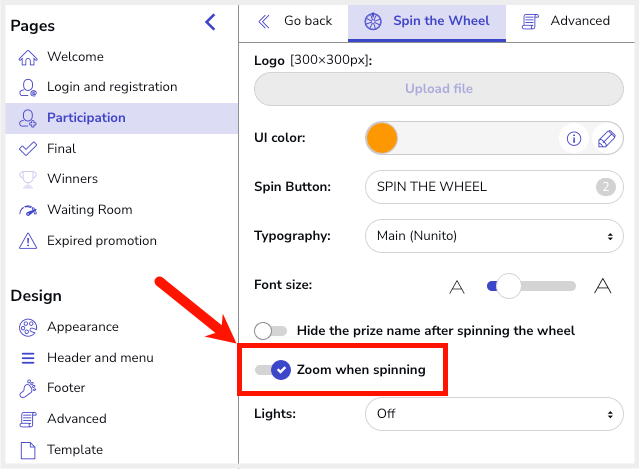Click the Waiting Room gauge icon

pos(28,210)
